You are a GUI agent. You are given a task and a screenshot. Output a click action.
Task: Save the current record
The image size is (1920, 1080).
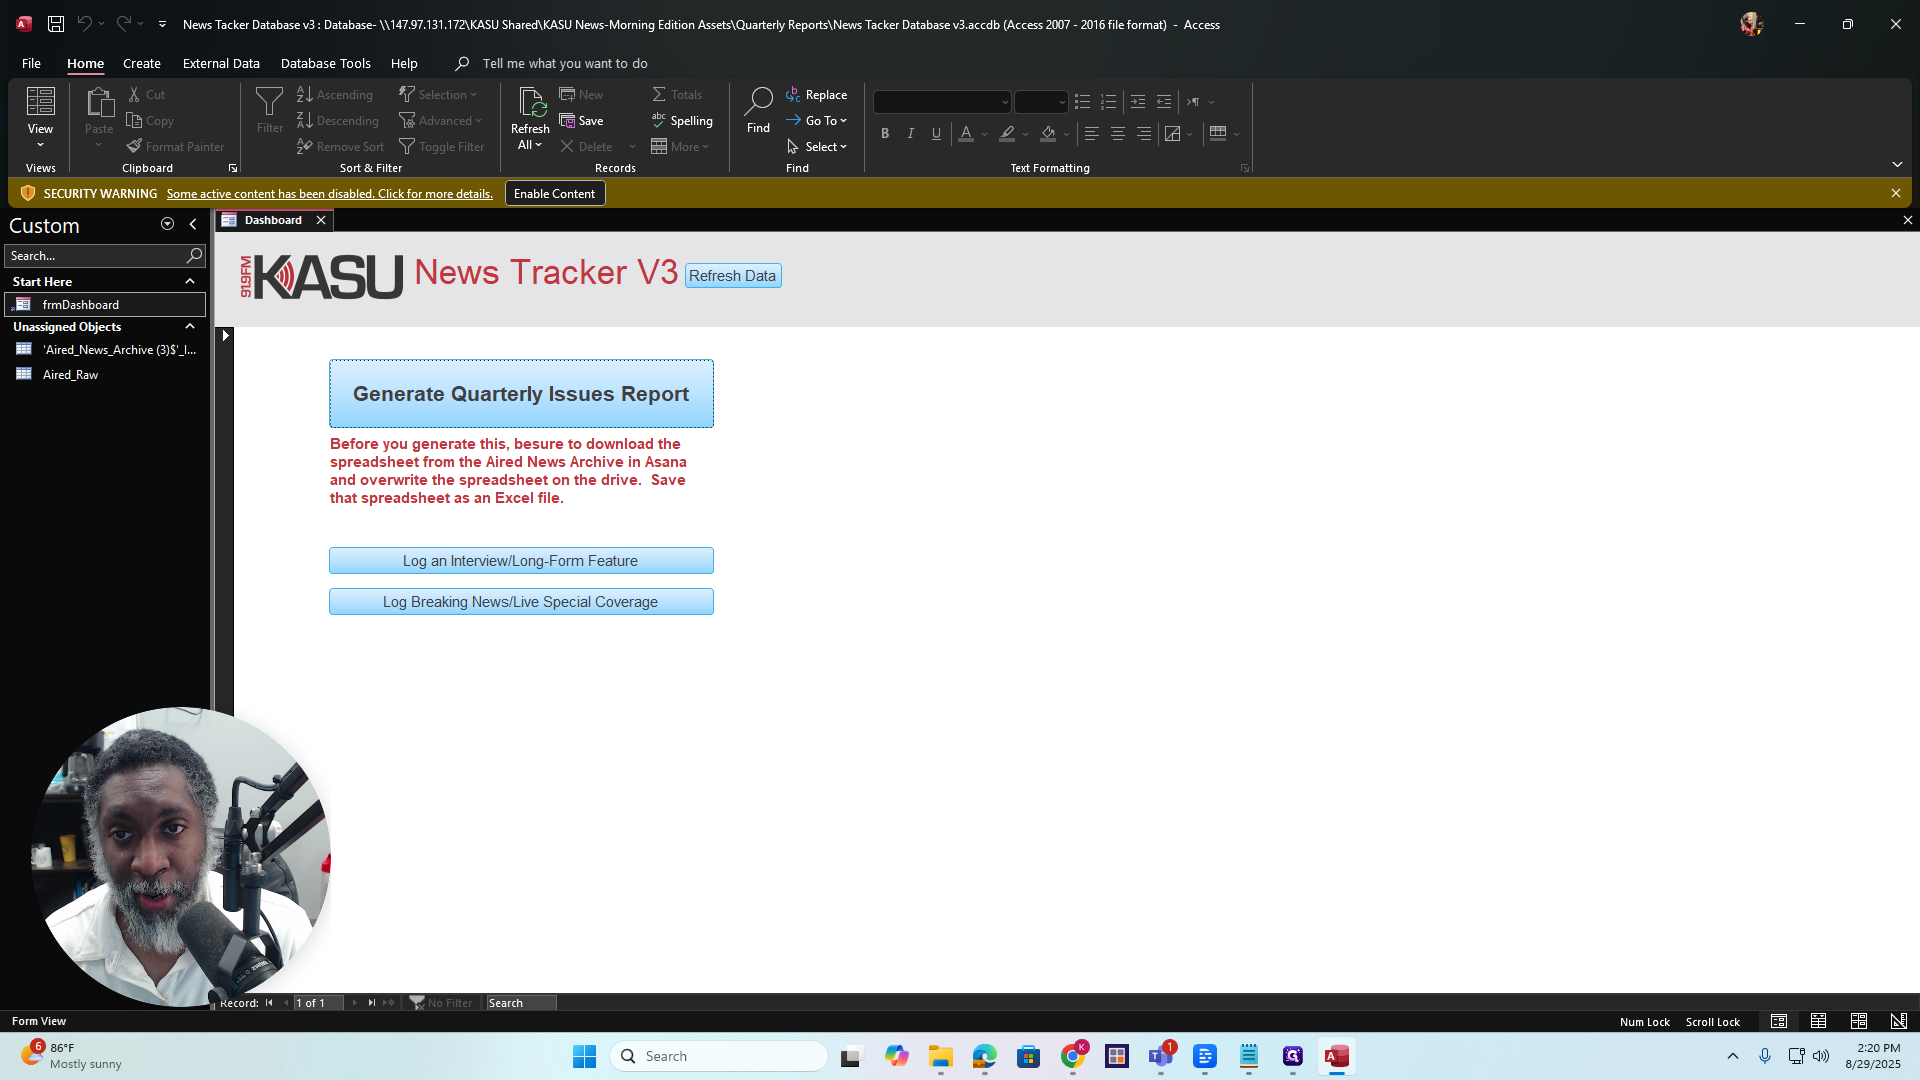(582, 120)
